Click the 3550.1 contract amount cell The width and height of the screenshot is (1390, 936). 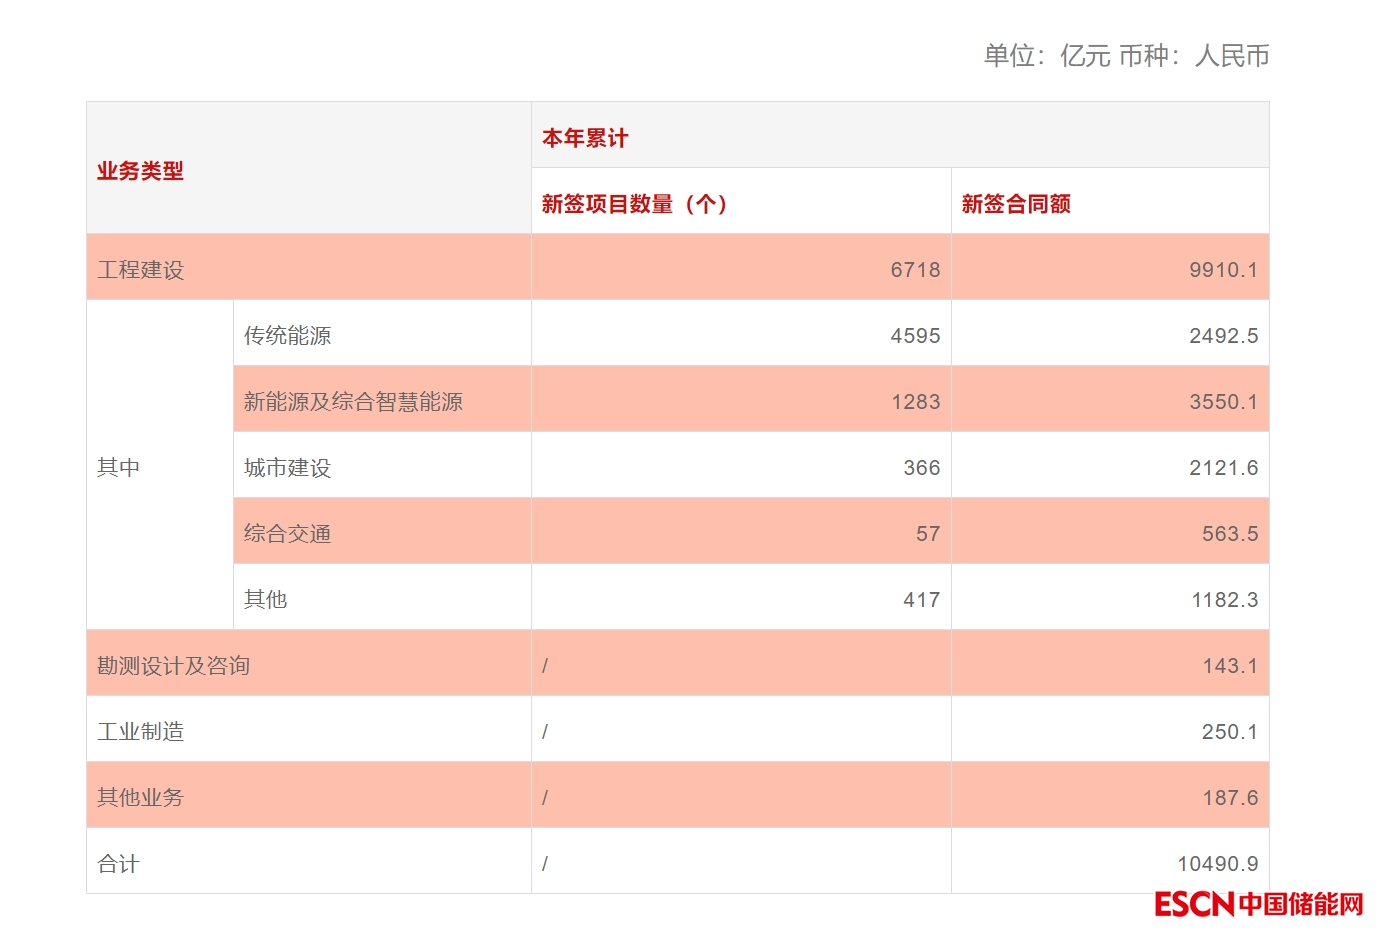click(x=1223, y=402)
